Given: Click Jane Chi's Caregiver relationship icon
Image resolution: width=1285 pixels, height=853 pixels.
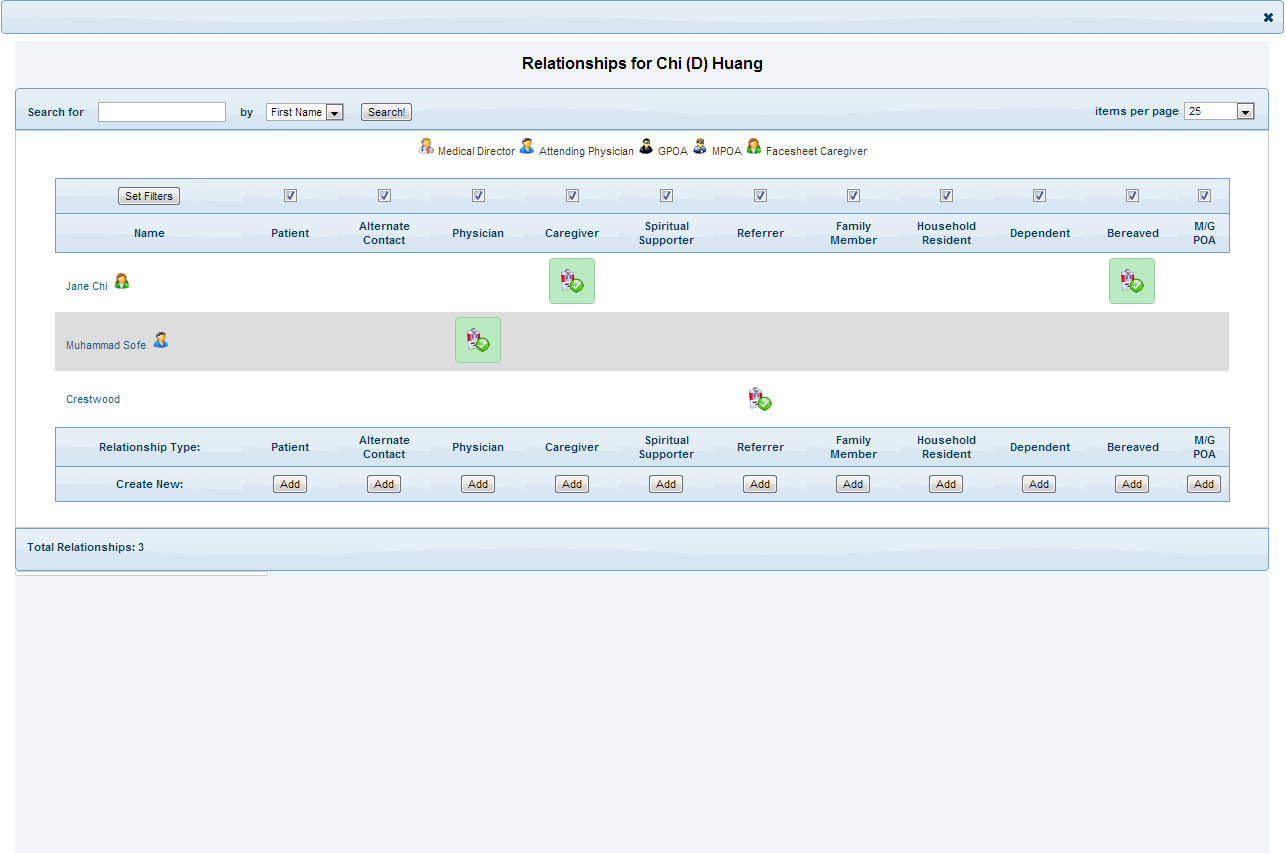Looking at the screenshot, I should click(572, 281).
